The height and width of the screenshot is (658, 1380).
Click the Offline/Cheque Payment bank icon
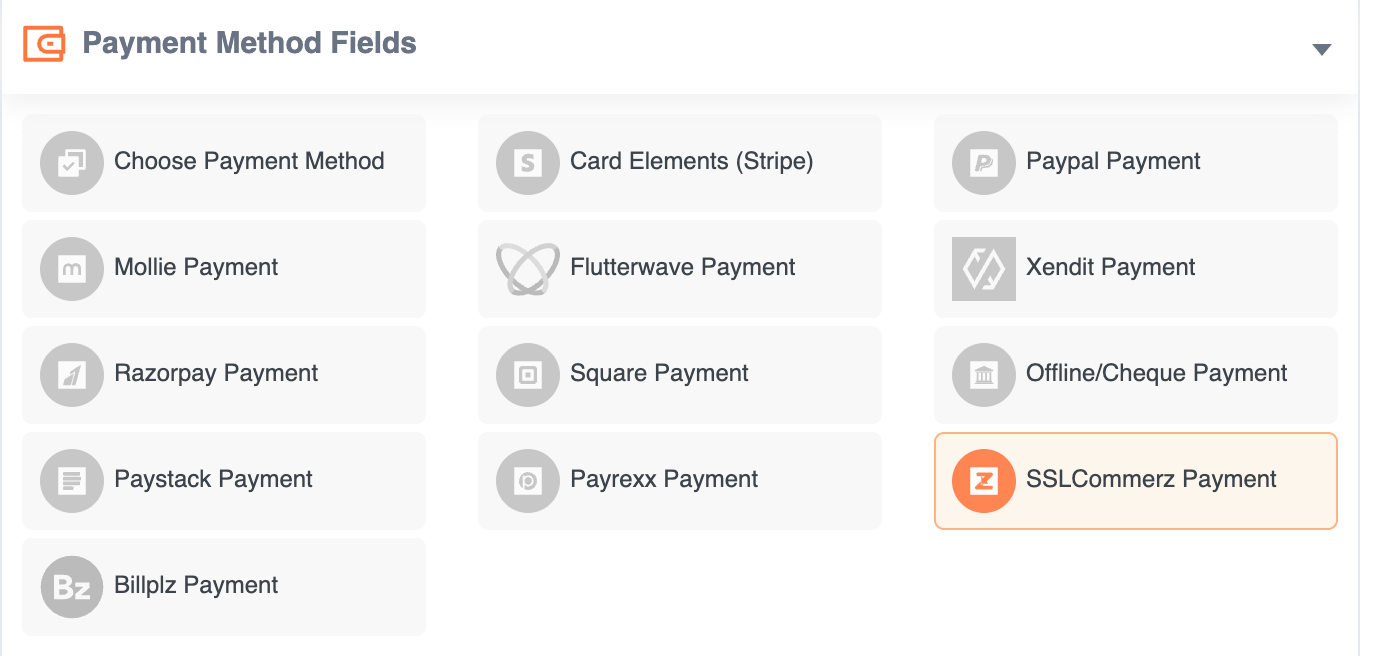pos(983,374)
